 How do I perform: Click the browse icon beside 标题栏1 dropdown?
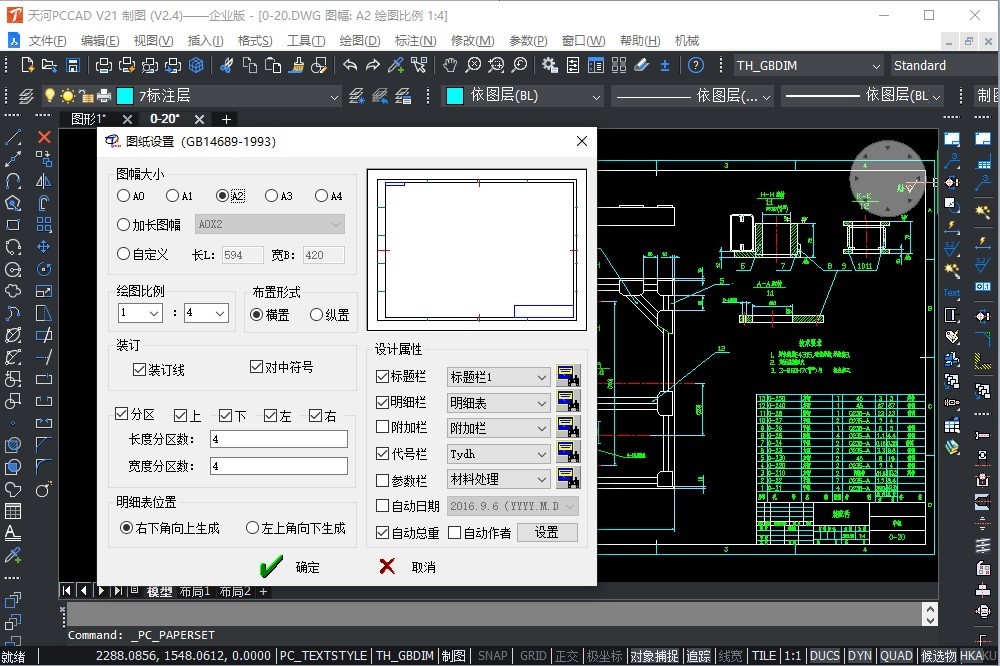568,377
